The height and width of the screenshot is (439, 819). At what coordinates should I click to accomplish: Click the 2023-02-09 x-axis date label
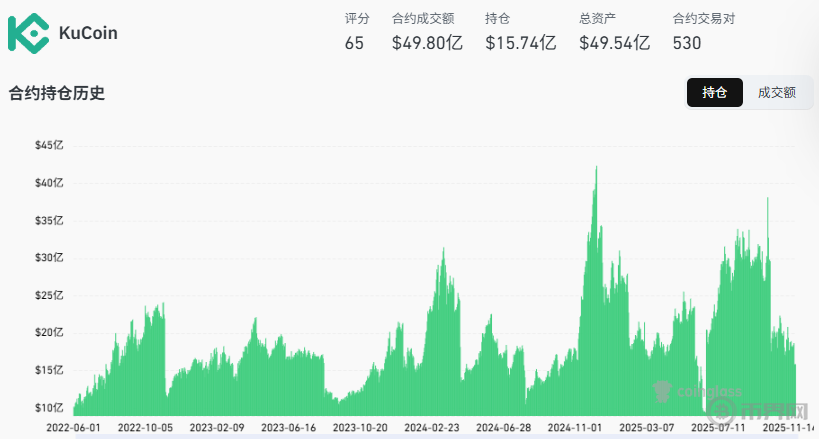217,427
